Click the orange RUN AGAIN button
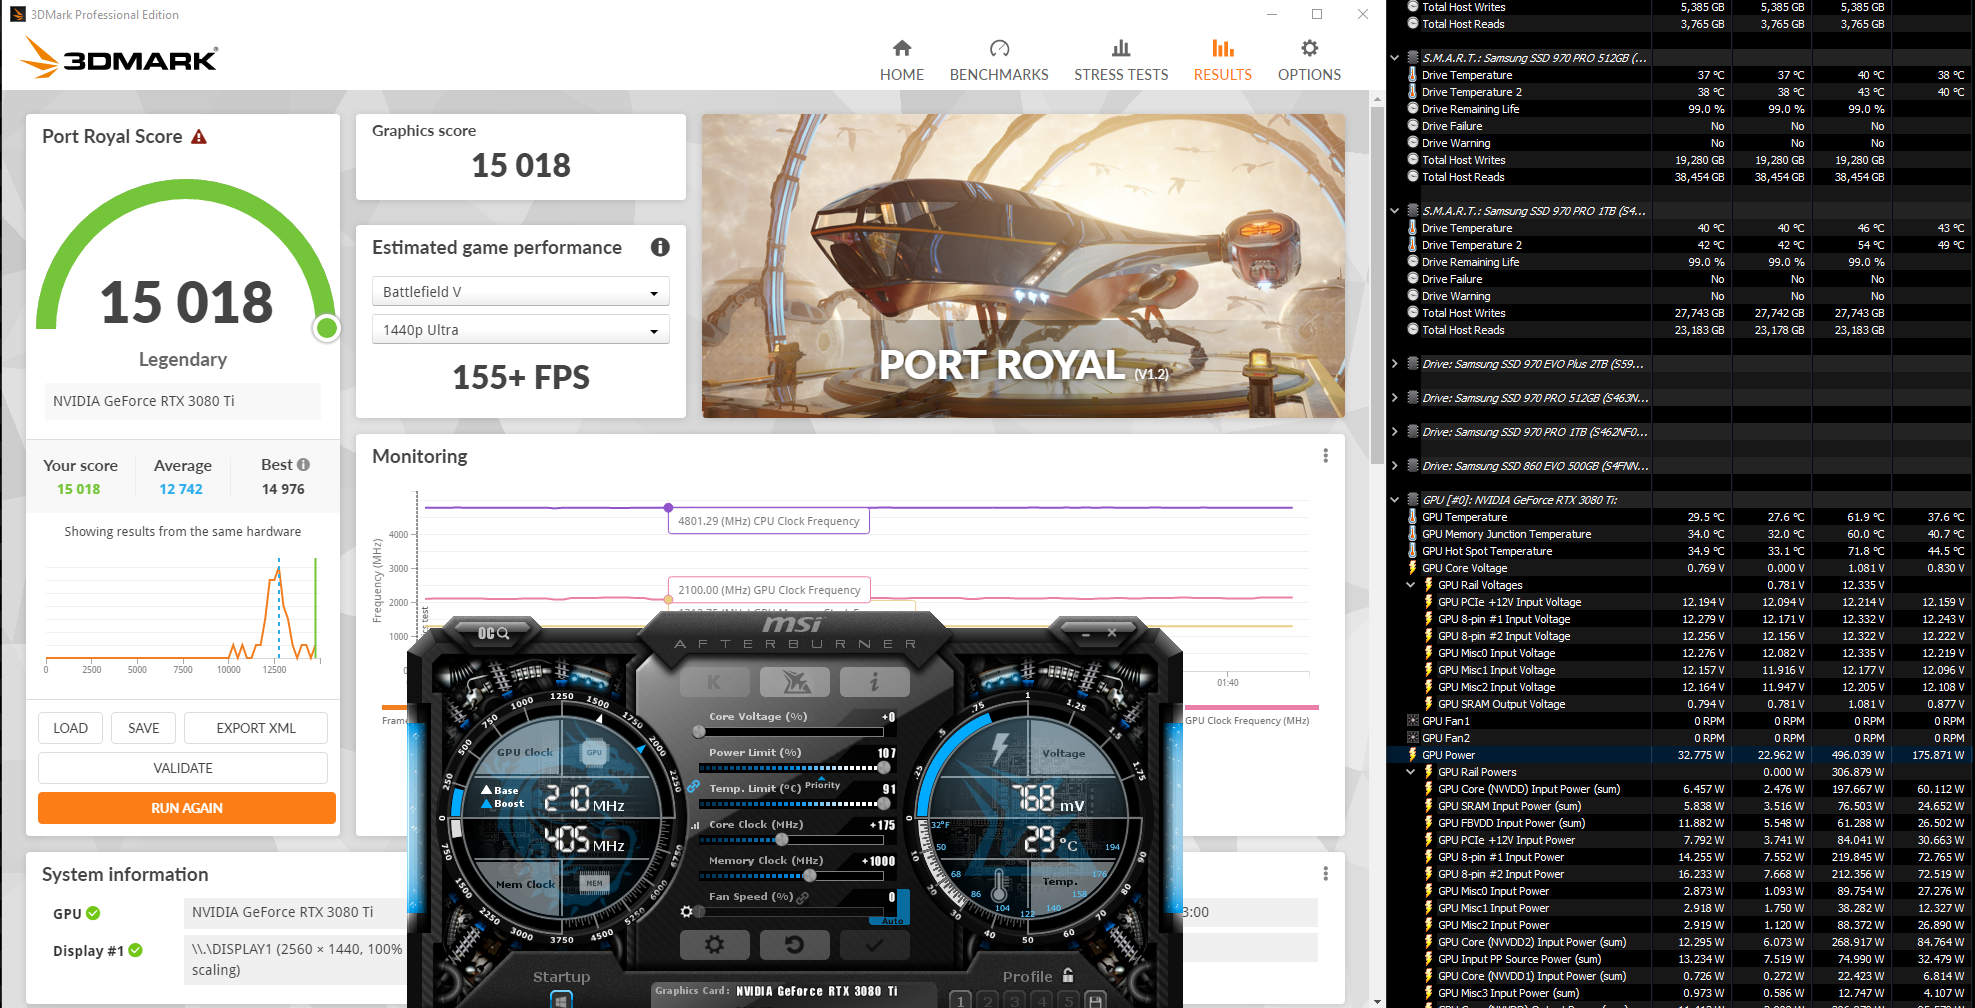 click(187, 808)
